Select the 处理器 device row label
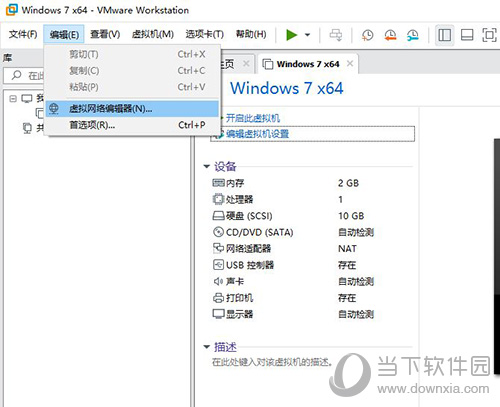 [x=239, y=199]
